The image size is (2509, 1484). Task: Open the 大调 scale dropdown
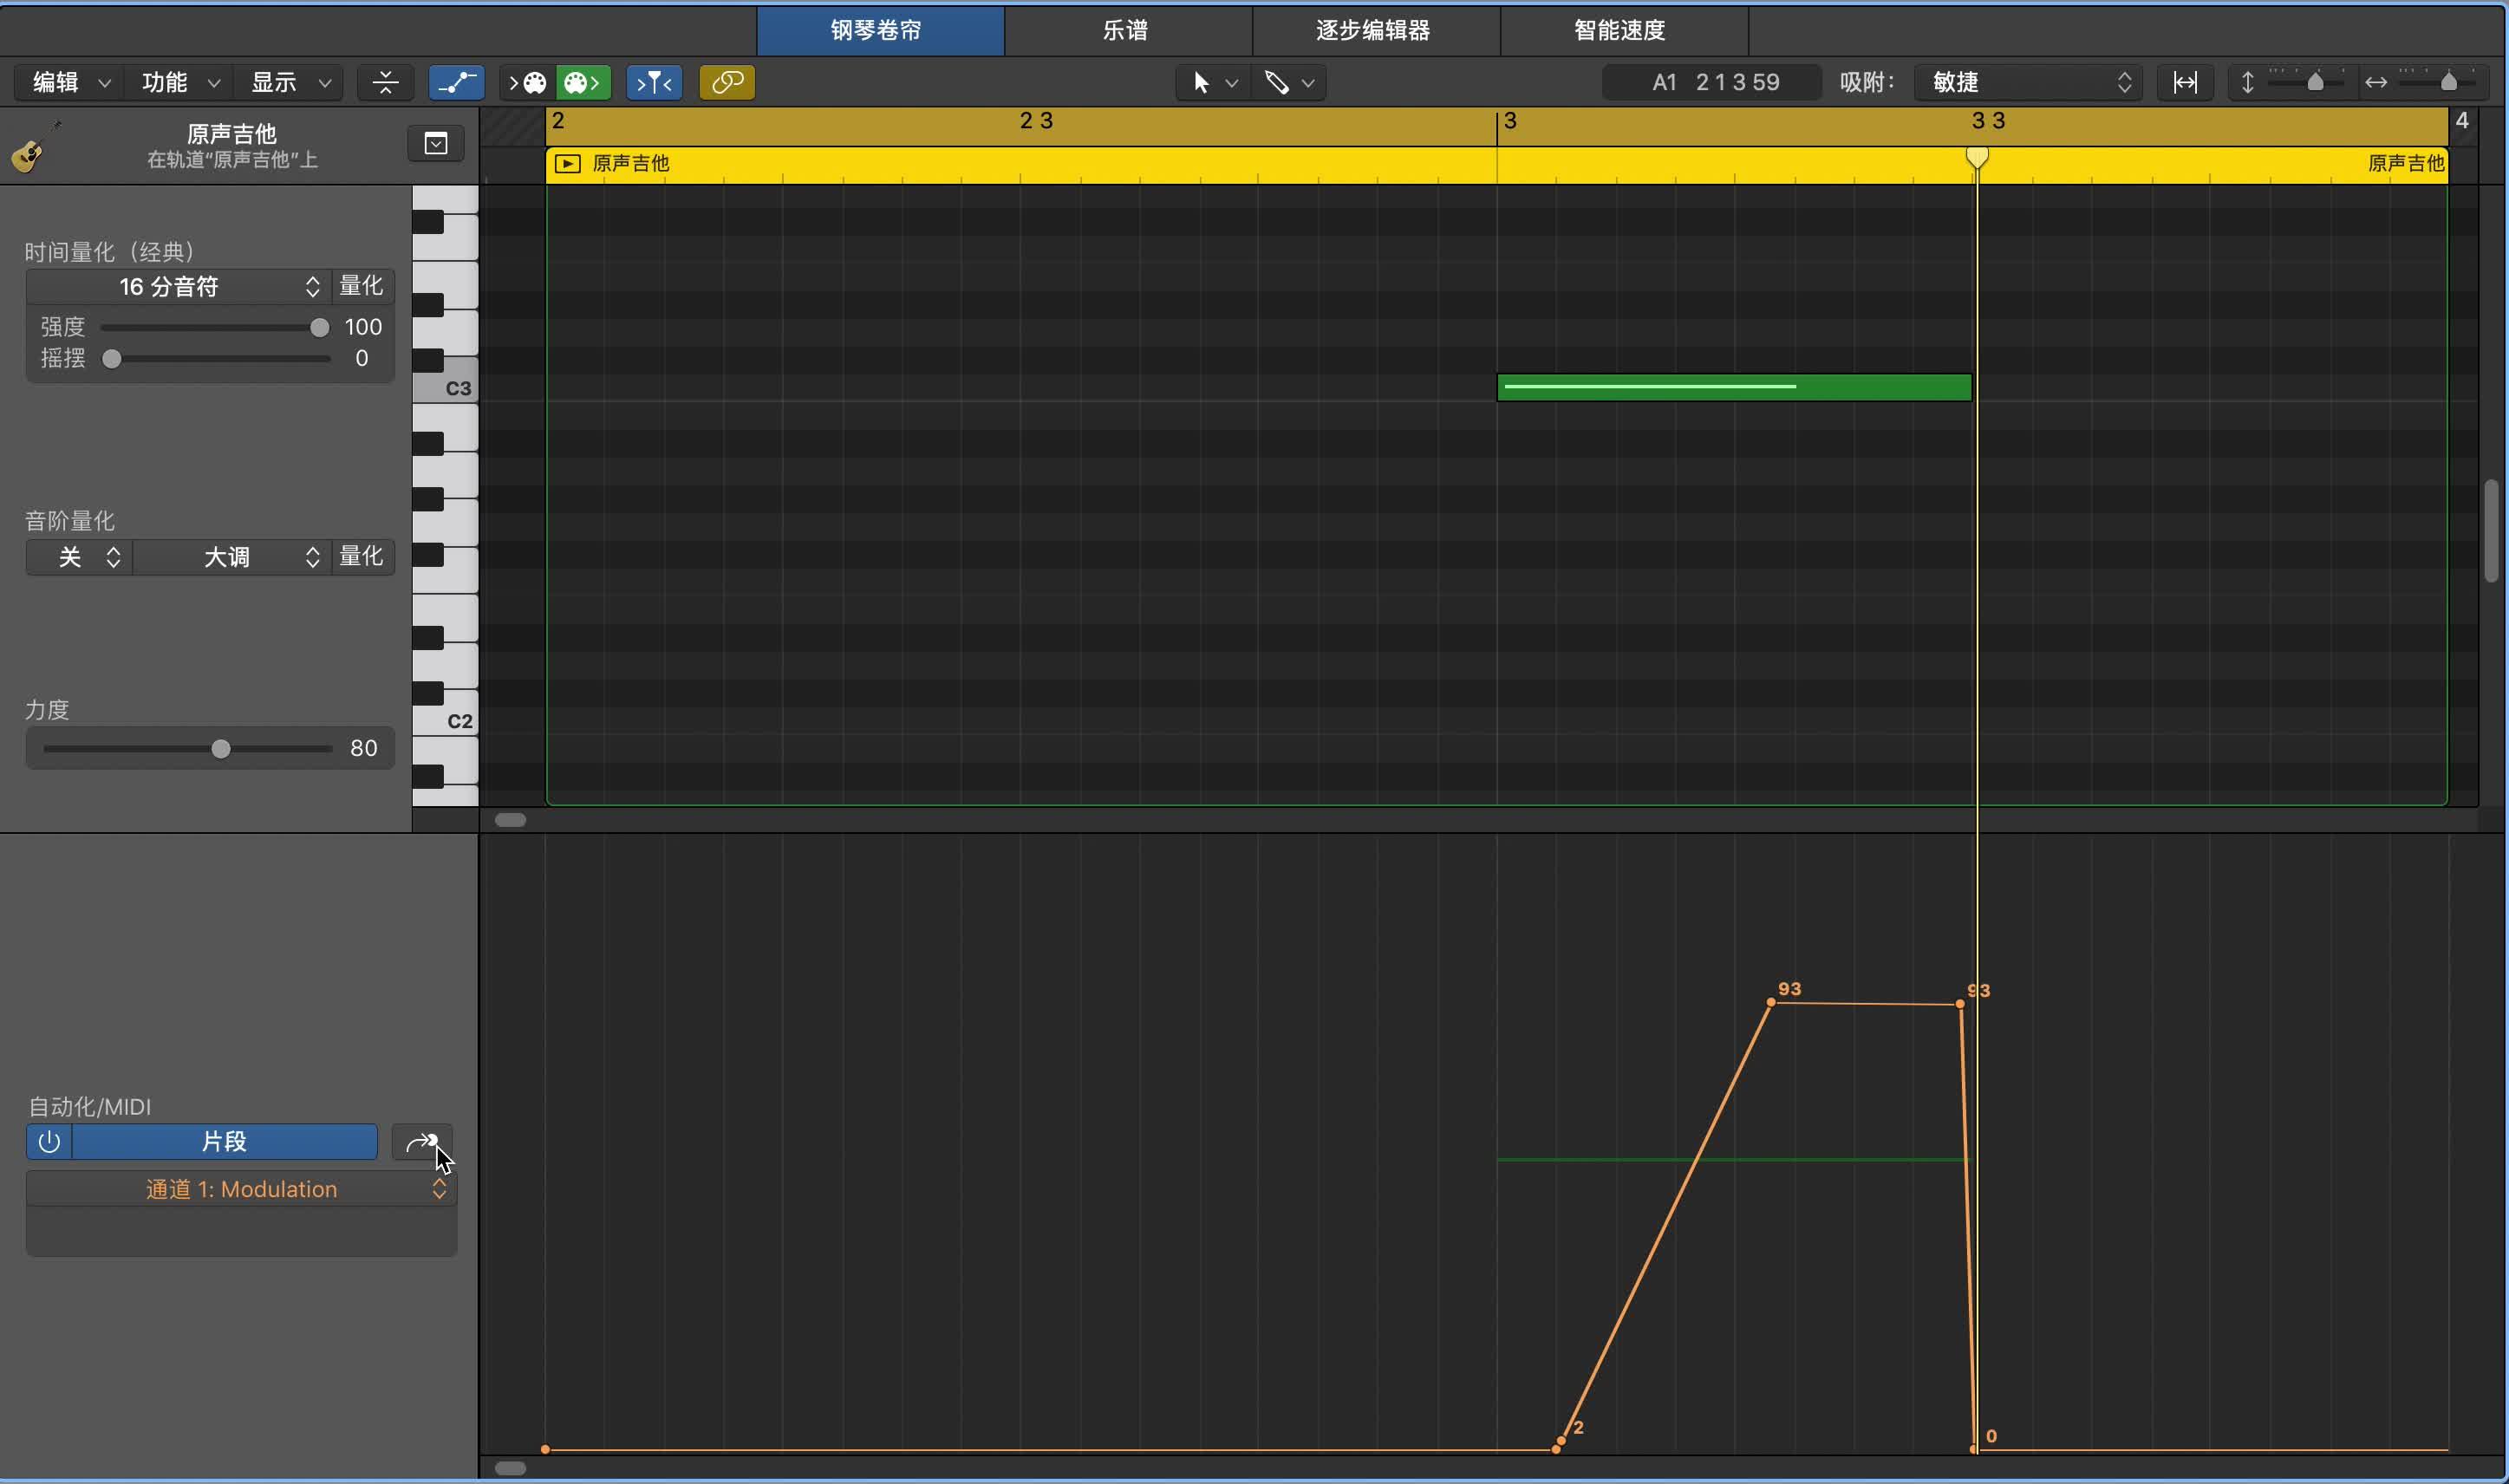[232, 557]
